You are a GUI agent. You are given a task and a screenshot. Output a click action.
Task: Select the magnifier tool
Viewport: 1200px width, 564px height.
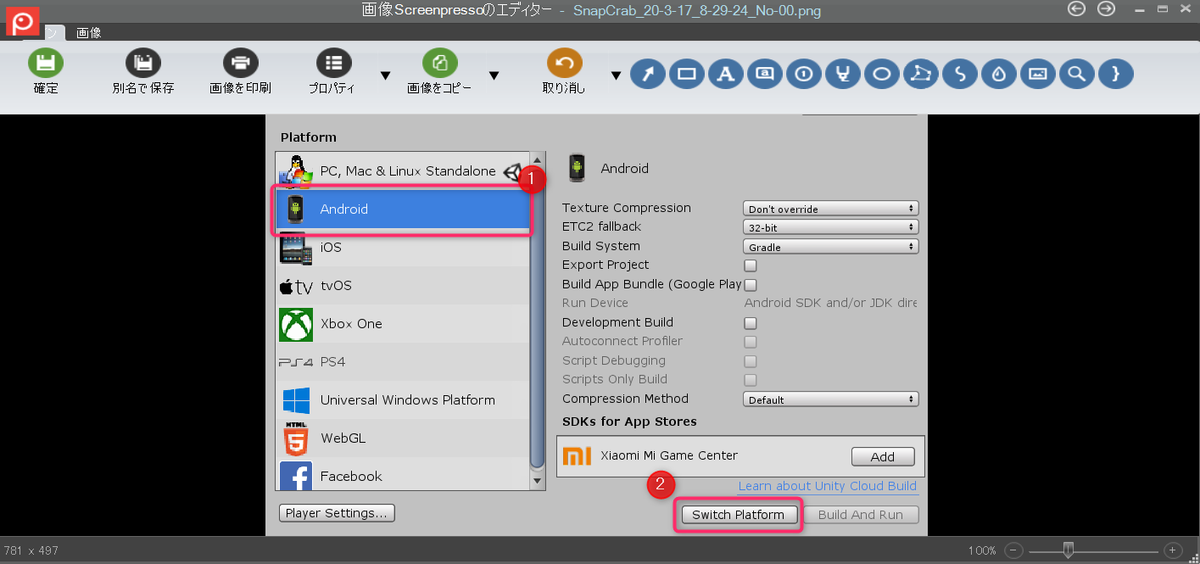[x=1077, y=73]
